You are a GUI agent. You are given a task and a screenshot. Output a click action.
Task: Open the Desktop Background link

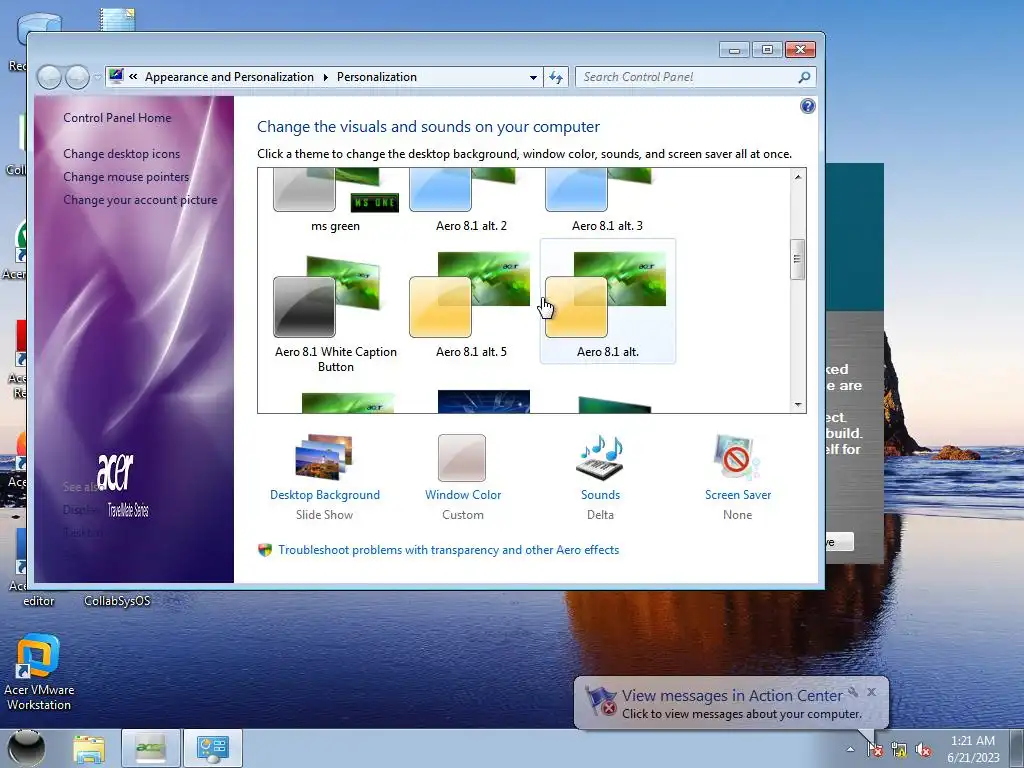[325, 495]
